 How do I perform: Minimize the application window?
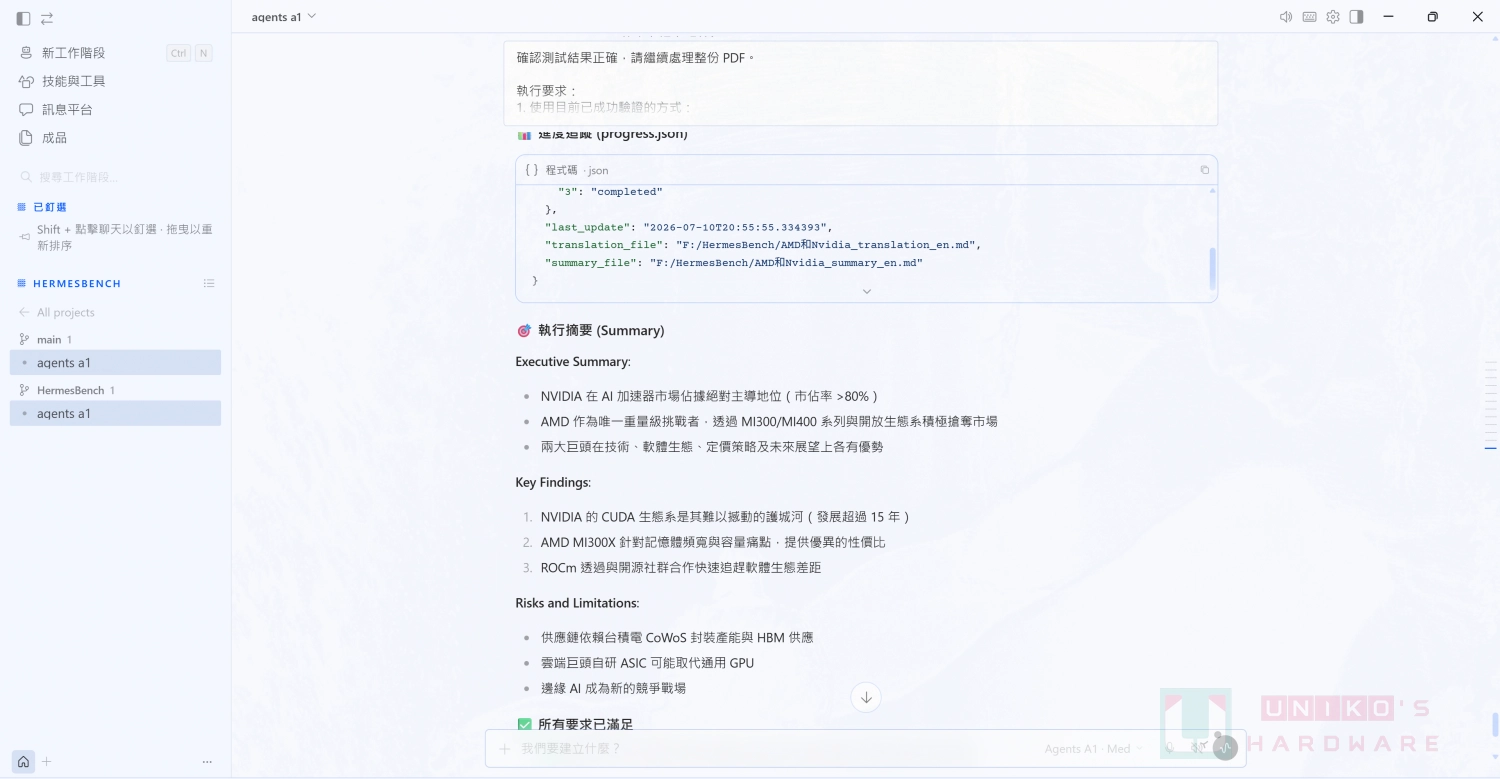pos(1388,17)
